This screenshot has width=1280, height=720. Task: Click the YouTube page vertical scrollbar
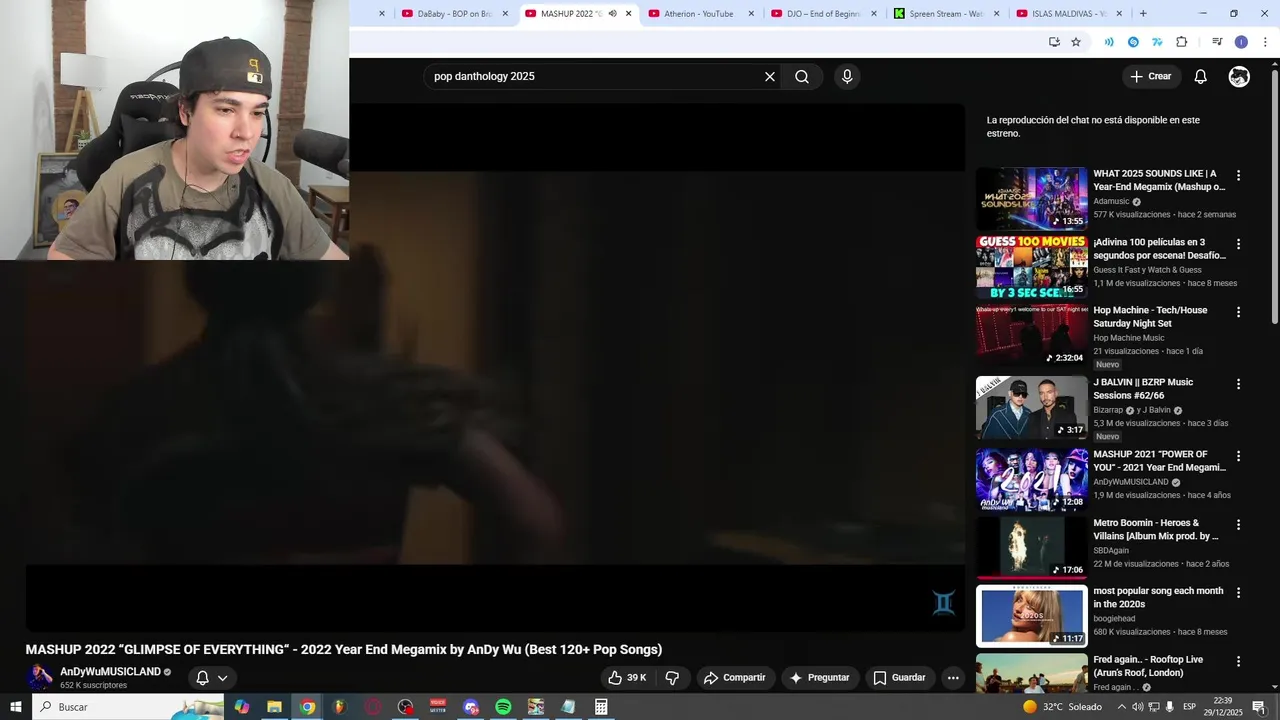pos(1274,195)
